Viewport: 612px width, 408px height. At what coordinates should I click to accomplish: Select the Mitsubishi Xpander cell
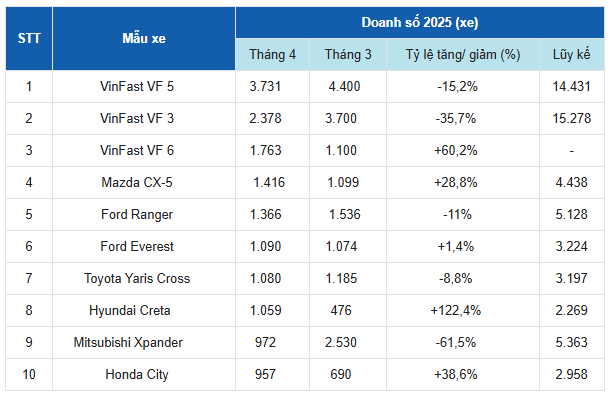144,342
